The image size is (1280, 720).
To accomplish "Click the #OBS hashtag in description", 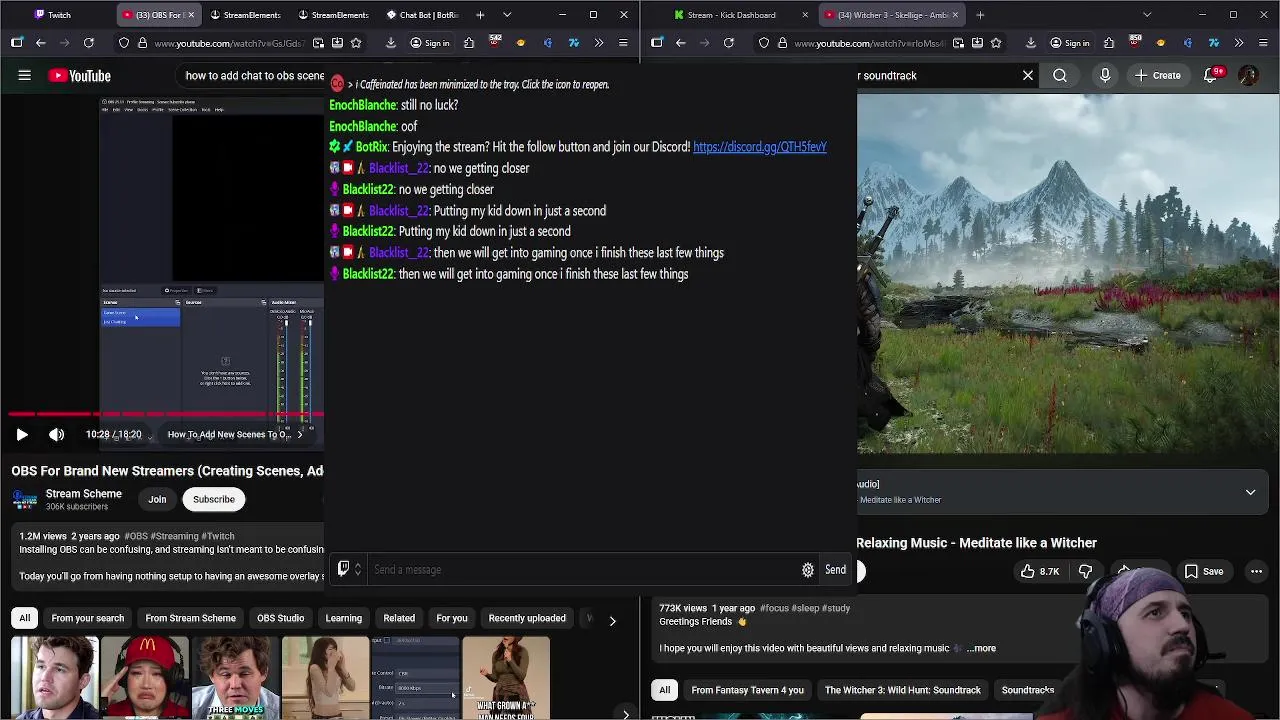I will tap(135, 536).
